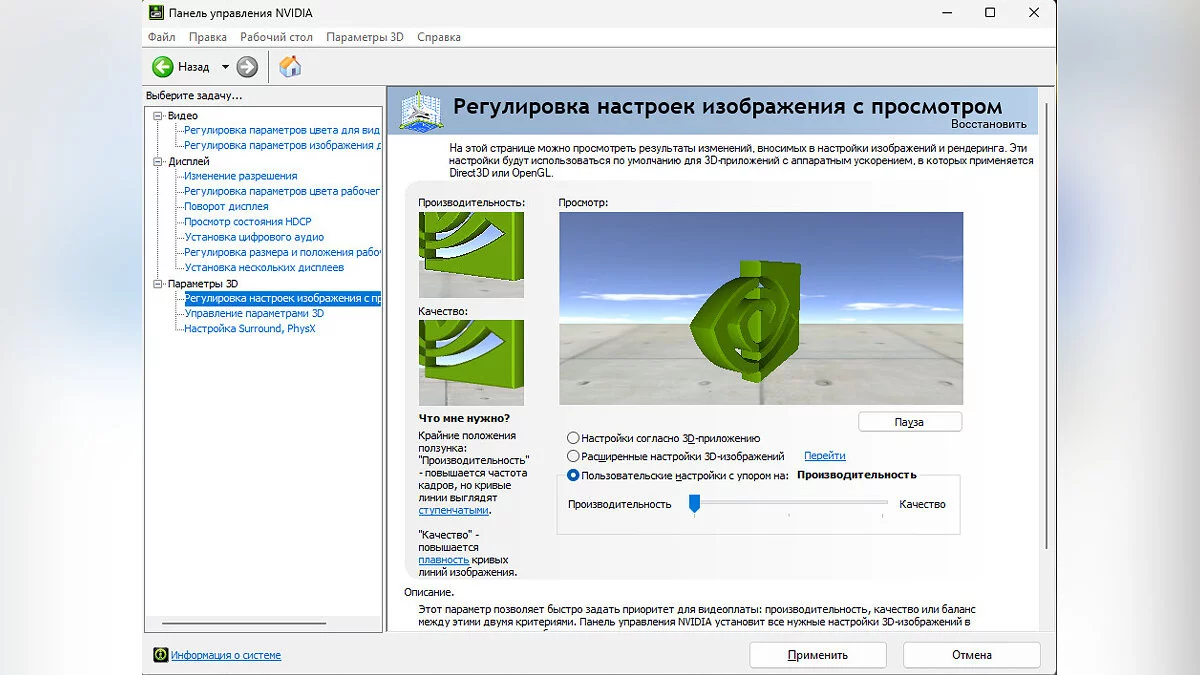The height and width of the screenshot is (675, 1200).
Task: Click the NVIDIA logo icon in title bar
Action: click(158, 13)
